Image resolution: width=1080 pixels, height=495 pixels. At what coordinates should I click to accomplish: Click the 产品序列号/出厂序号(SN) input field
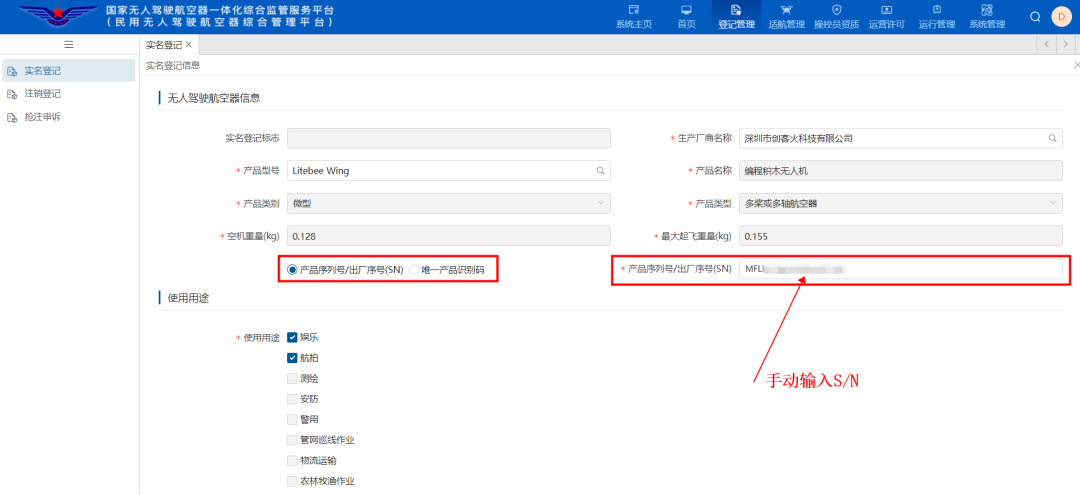pyautogui.click(x=900, y=269)
